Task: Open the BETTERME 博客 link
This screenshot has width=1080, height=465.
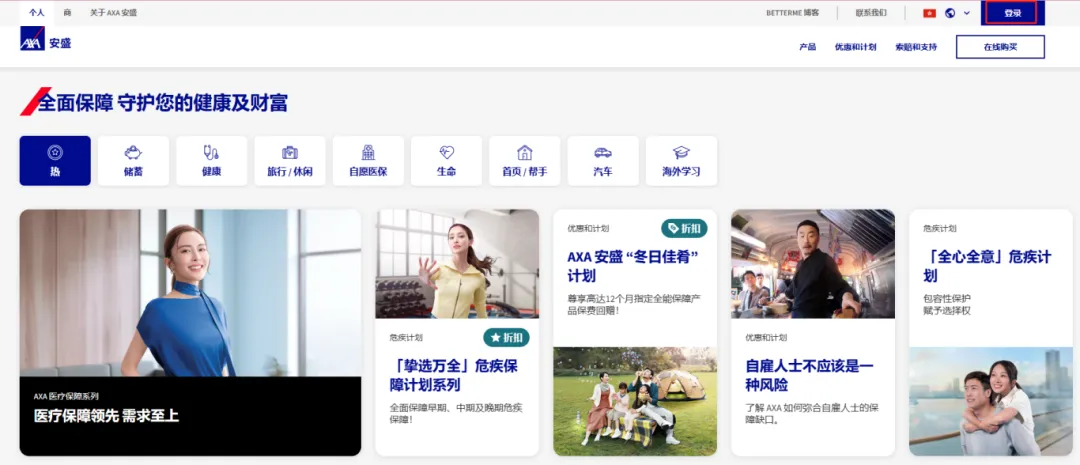Action: [793, 13]
